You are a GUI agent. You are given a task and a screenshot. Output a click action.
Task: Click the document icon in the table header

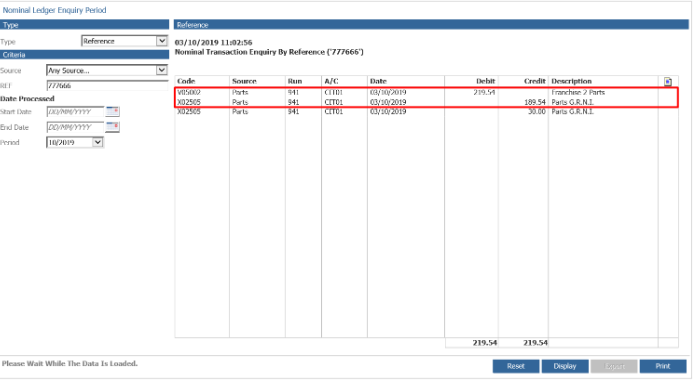(x=668, y=81)
